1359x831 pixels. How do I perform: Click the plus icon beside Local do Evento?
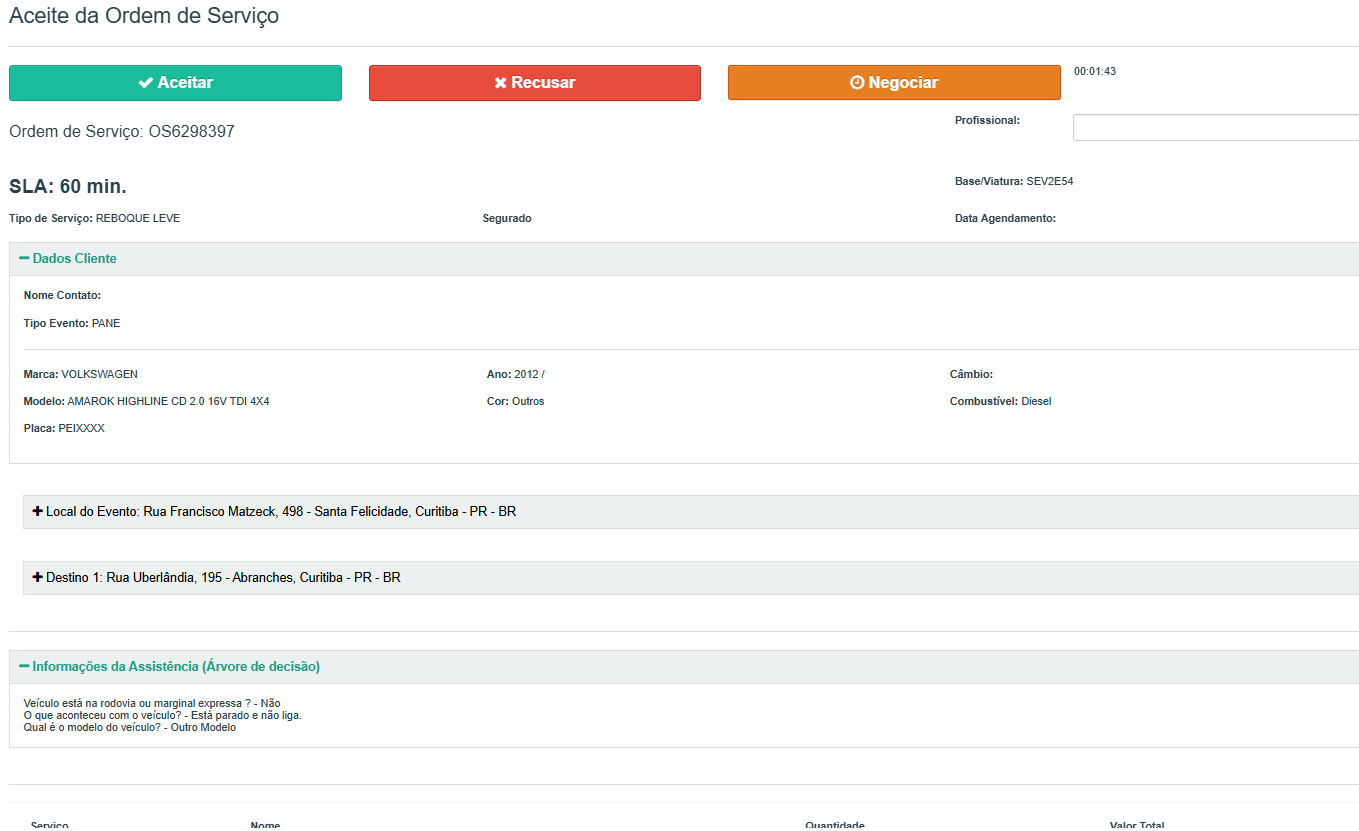pos(38,511)
